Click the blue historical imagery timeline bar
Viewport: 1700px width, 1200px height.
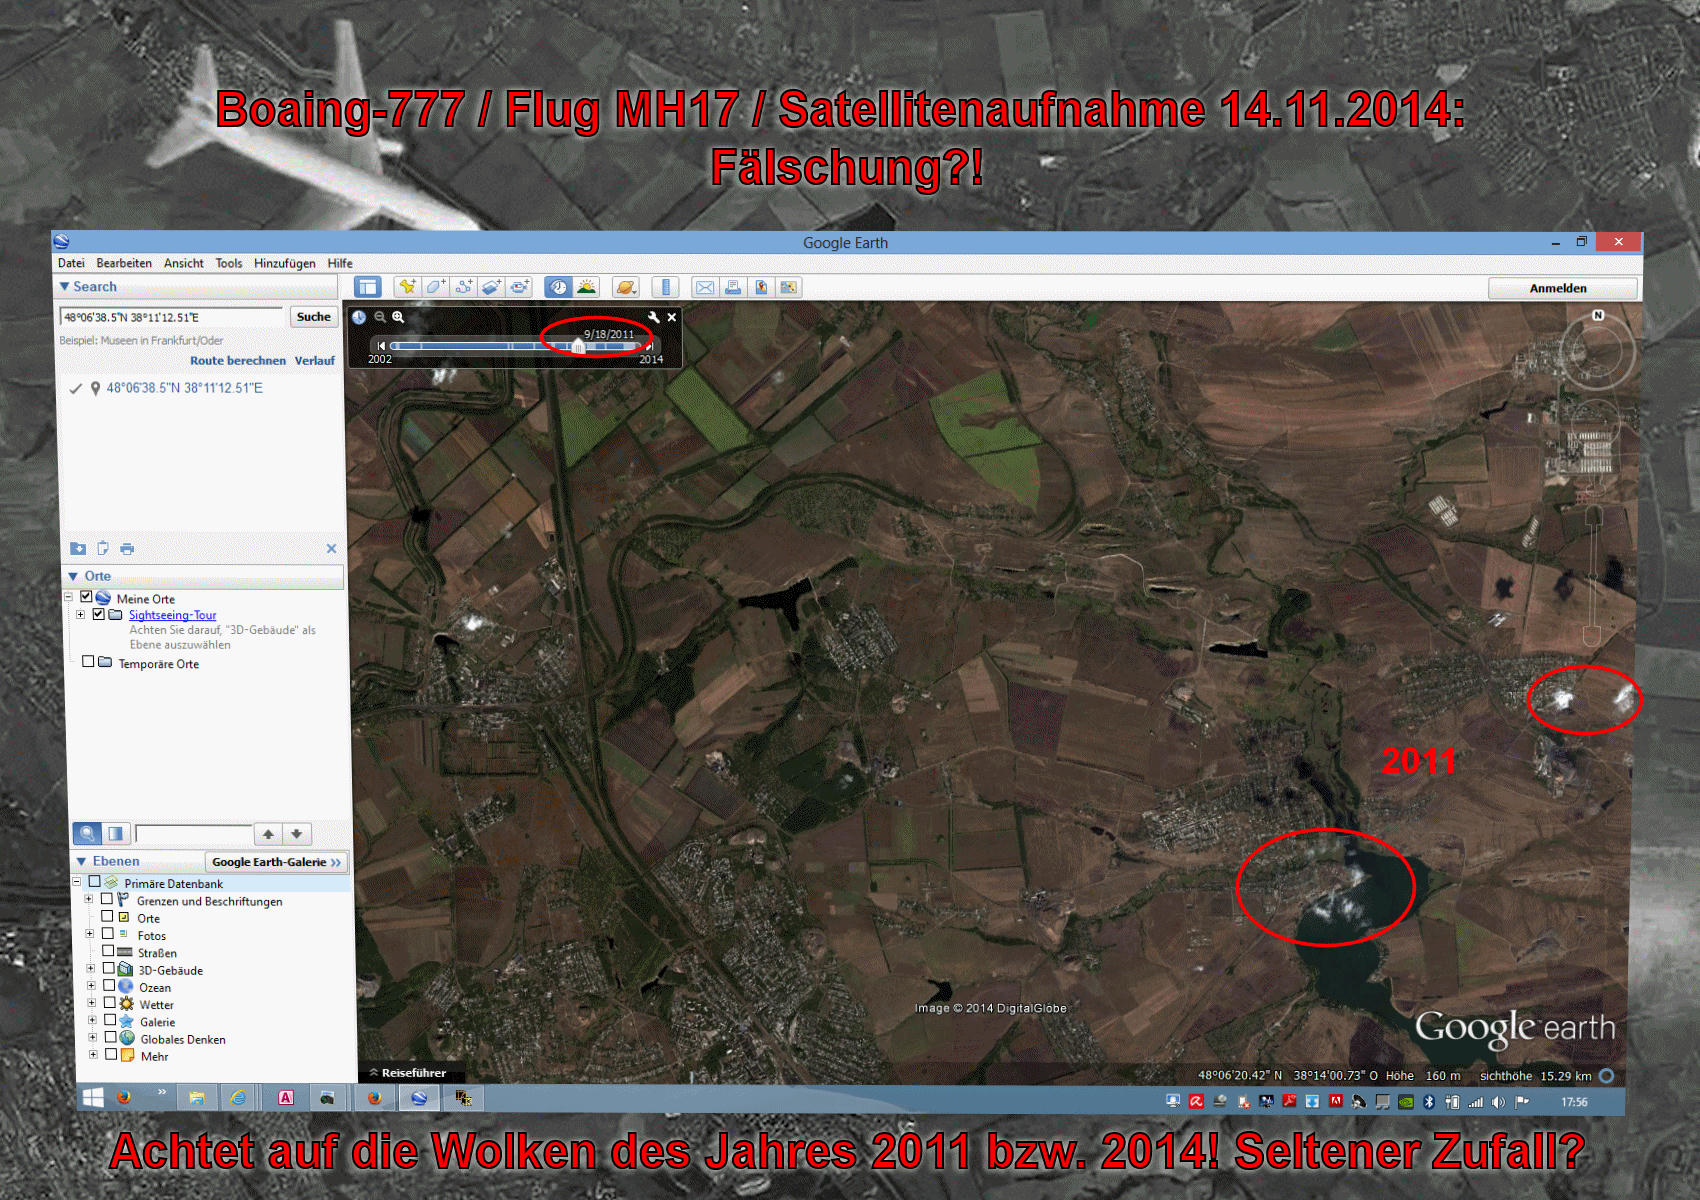tap(515, 346)
